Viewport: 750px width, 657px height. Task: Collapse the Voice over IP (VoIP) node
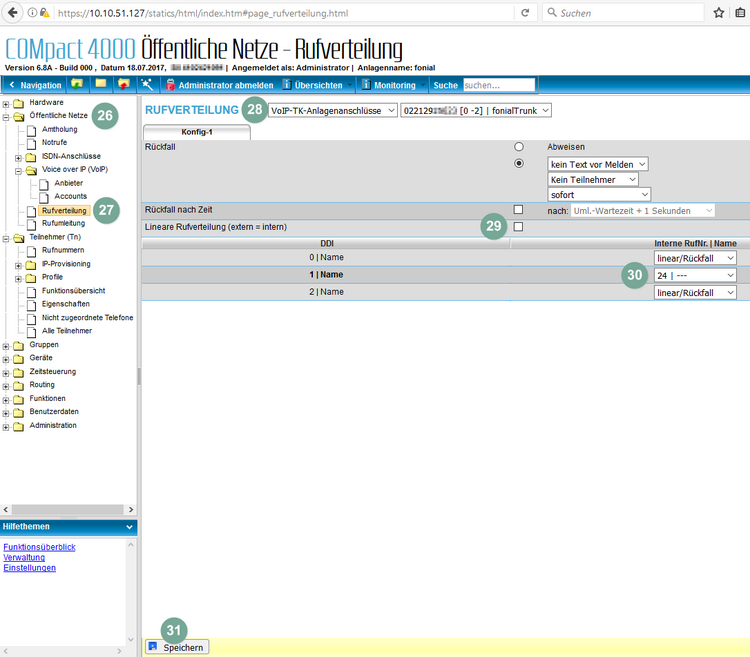tap(18, 171)
